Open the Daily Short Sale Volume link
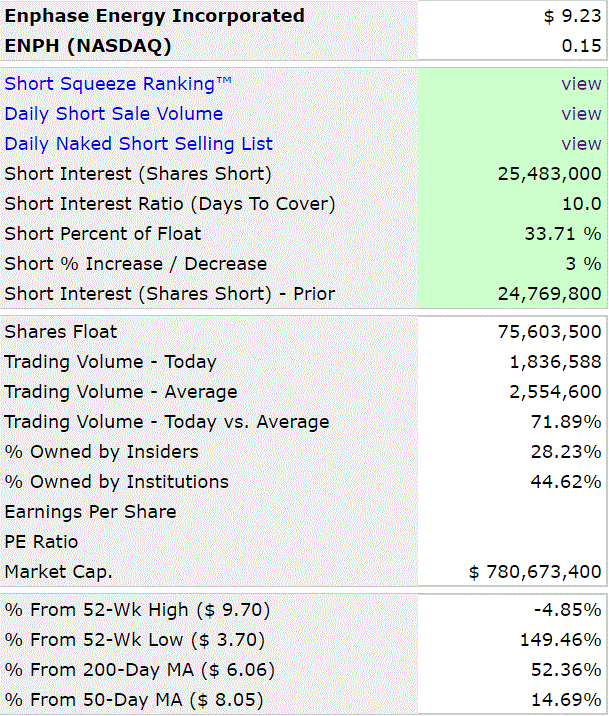The height and width of the screenshot is (716, 609). click(x=114, y=114)
